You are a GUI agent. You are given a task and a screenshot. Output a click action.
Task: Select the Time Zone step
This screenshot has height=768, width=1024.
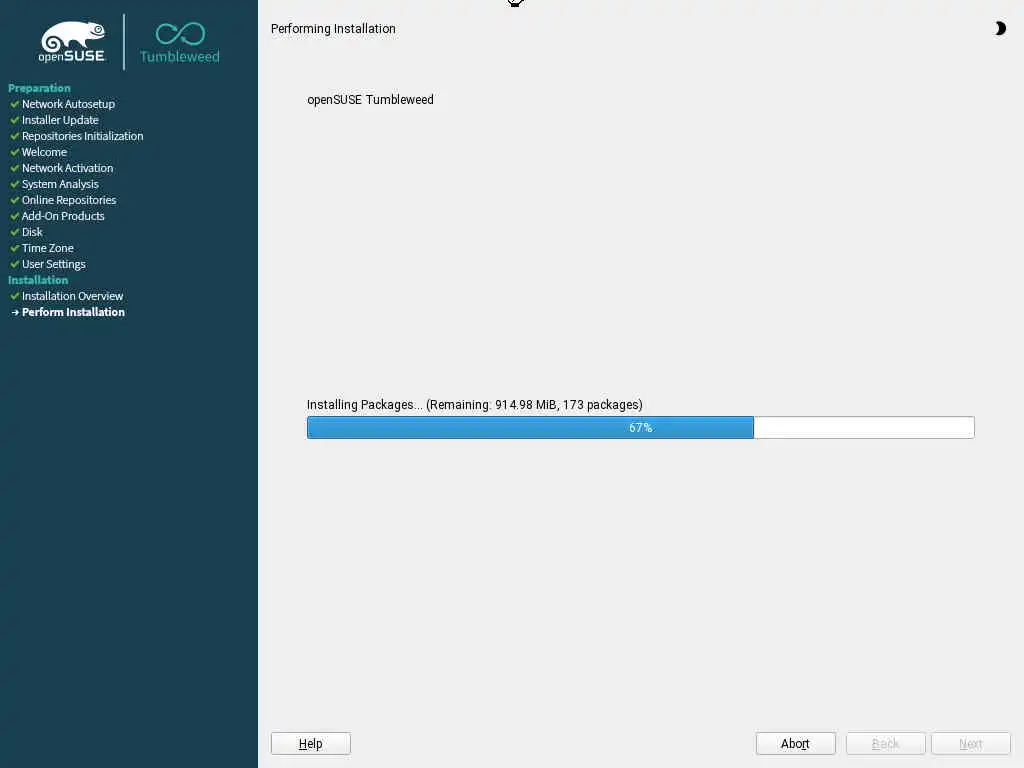coord(48,248)
